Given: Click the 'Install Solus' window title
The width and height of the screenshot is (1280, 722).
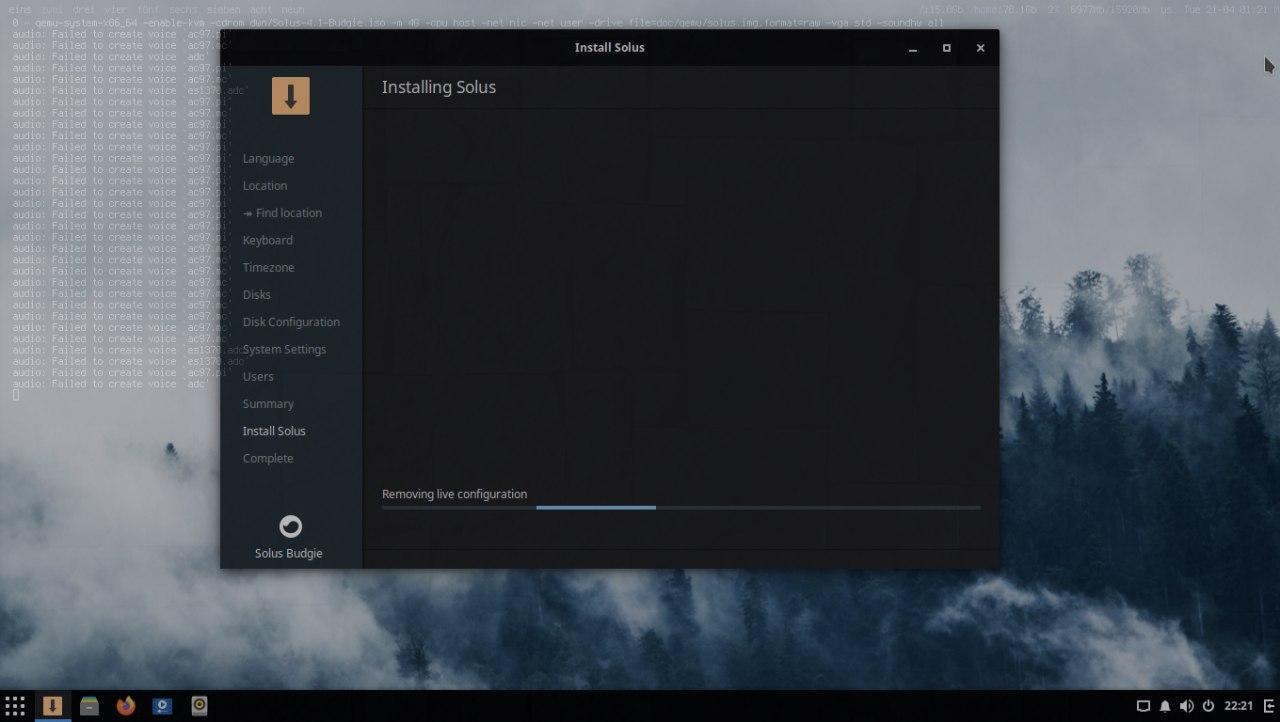Looking at the screenshot, I should click(610, 47).
